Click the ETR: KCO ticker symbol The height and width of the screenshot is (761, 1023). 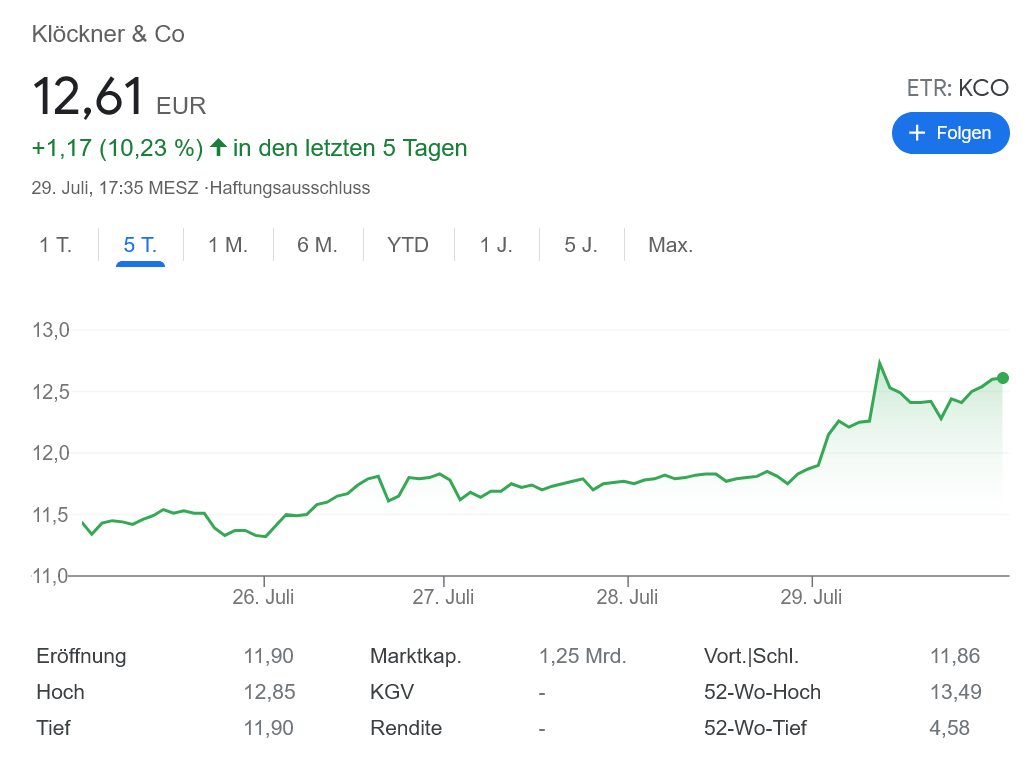point(957,88)
